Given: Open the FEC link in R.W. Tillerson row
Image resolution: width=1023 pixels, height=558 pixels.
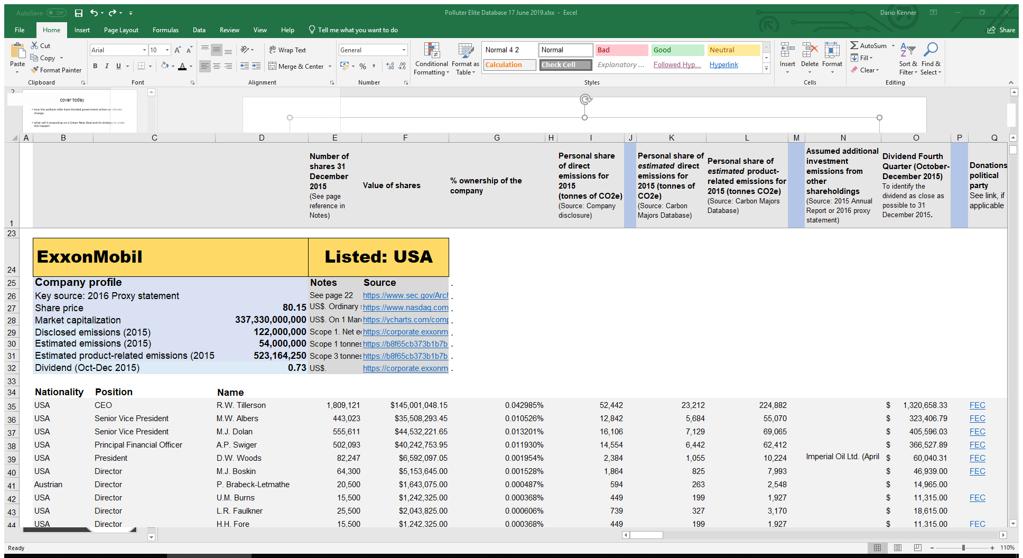Looking at the screenshot, I should [977, 405].
